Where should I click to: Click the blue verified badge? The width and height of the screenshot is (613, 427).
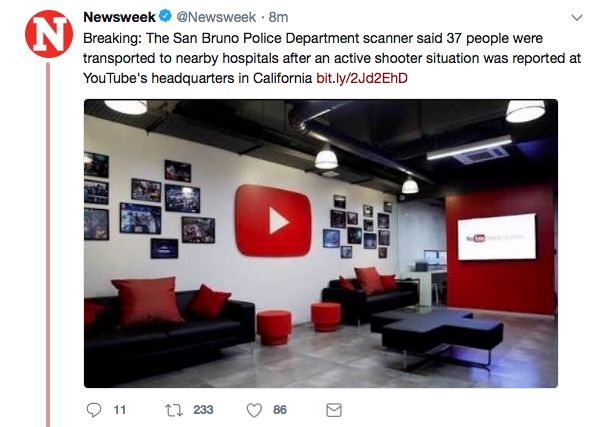(165, 16)
